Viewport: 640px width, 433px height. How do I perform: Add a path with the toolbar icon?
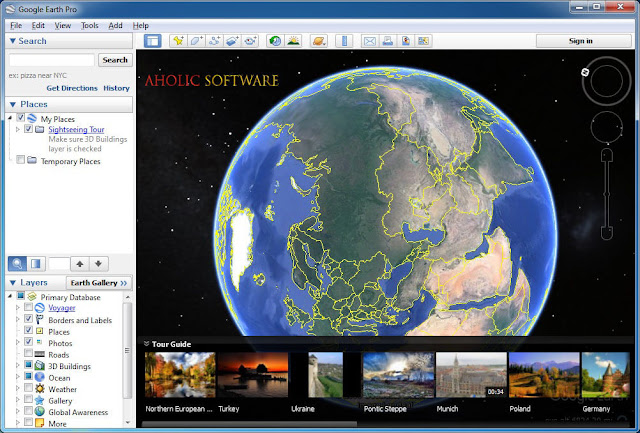(x=214, y=41)
